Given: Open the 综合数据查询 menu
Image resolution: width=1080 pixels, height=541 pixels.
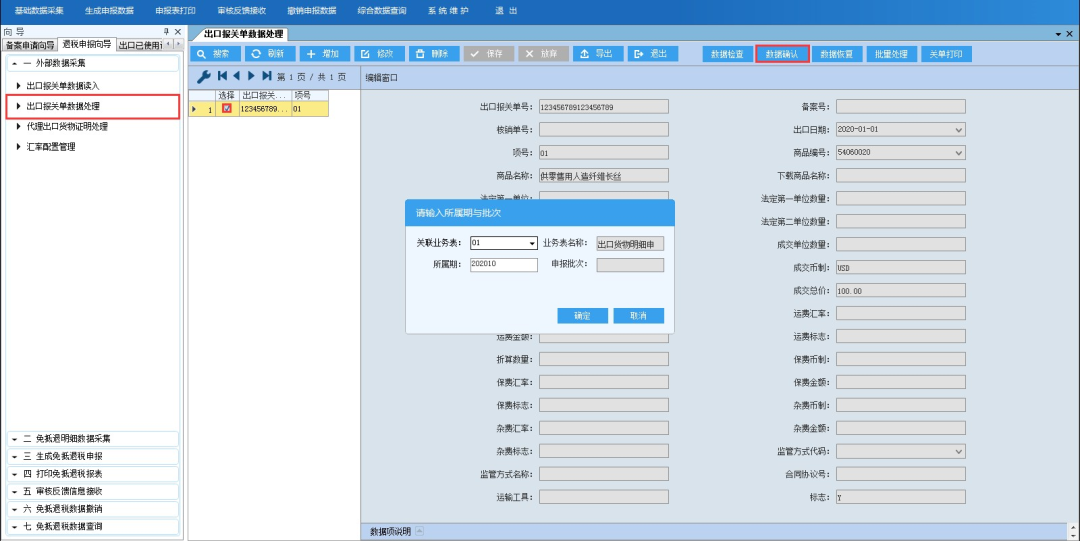Looking at the screenshot, I should click(382, 11).
